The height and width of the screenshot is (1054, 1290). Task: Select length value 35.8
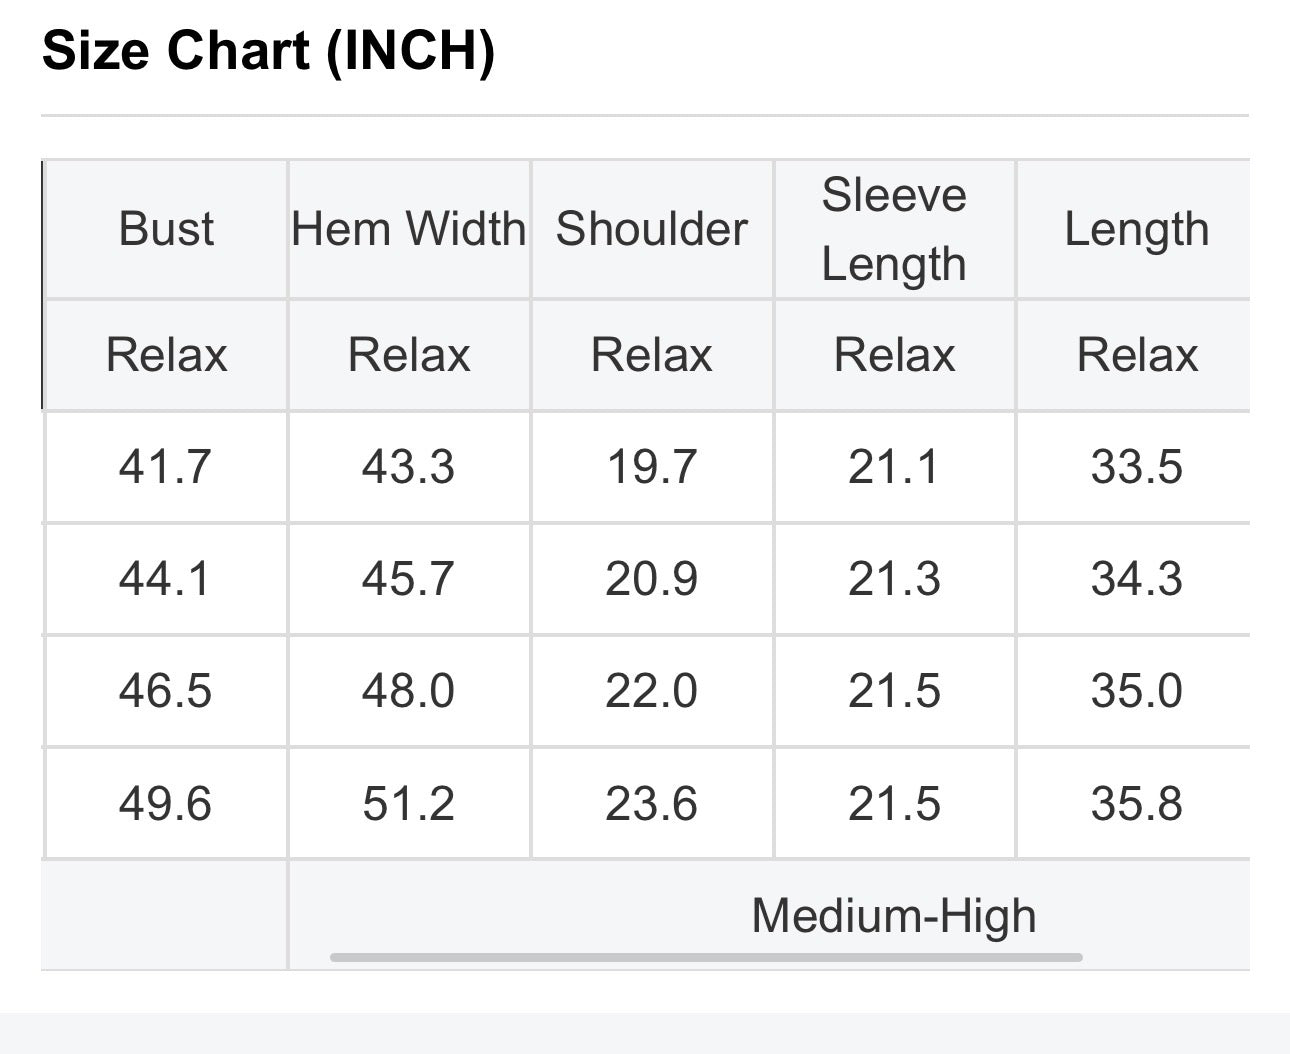[x=1137, y=804]
